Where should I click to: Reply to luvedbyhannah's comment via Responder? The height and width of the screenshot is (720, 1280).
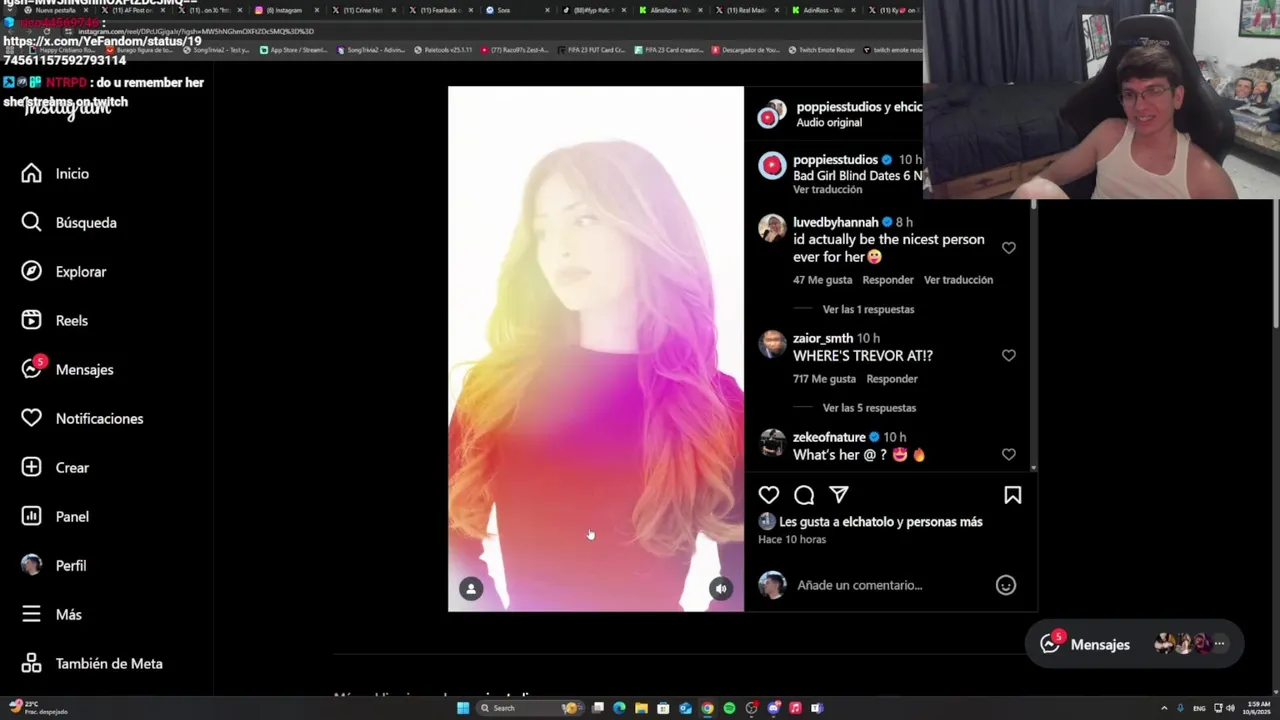(x=888, y=280)
